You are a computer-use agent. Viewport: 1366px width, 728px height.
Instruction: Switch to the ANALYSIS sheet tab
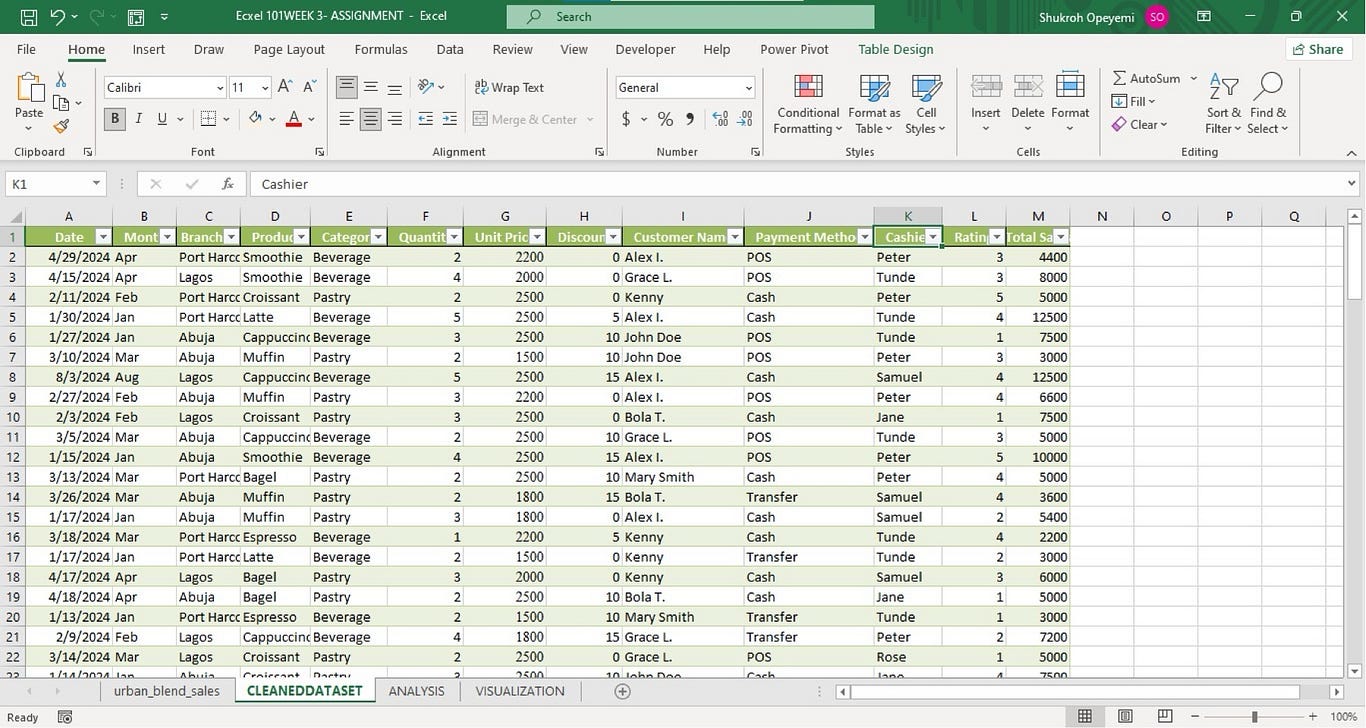[417, 691]
